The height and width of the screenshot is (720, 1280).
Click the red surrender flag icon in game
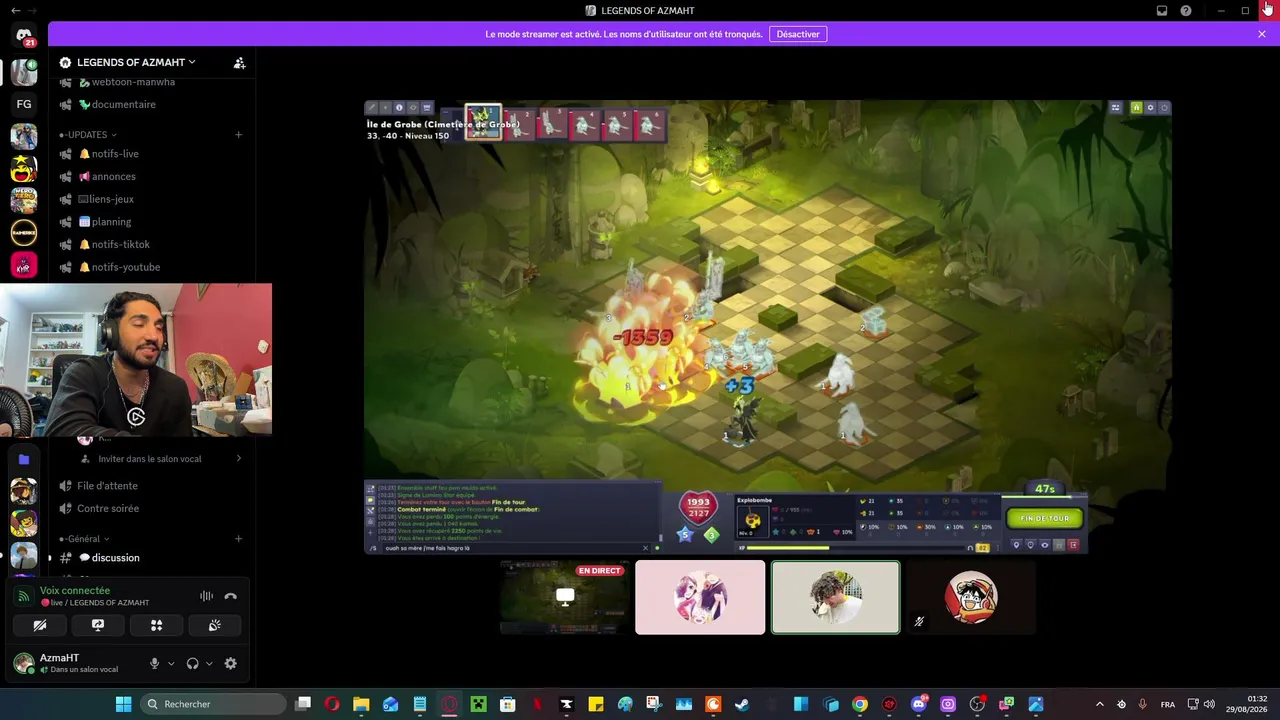pos(1074,545)
